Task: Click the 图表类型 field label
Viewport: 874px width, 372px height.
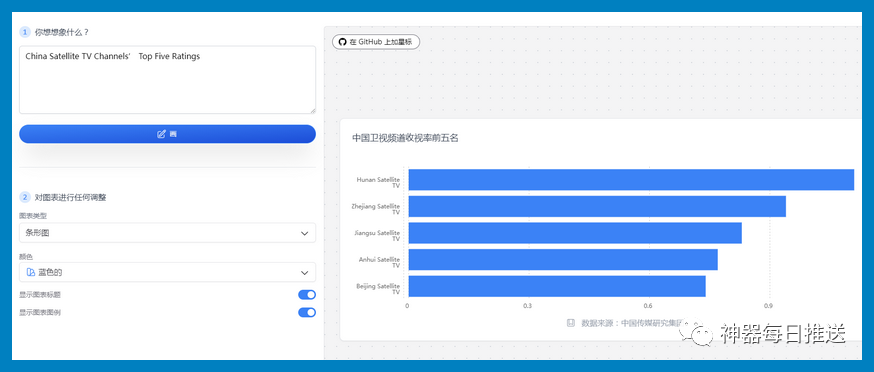Action: pyautogui.click(x=33, y=215)
